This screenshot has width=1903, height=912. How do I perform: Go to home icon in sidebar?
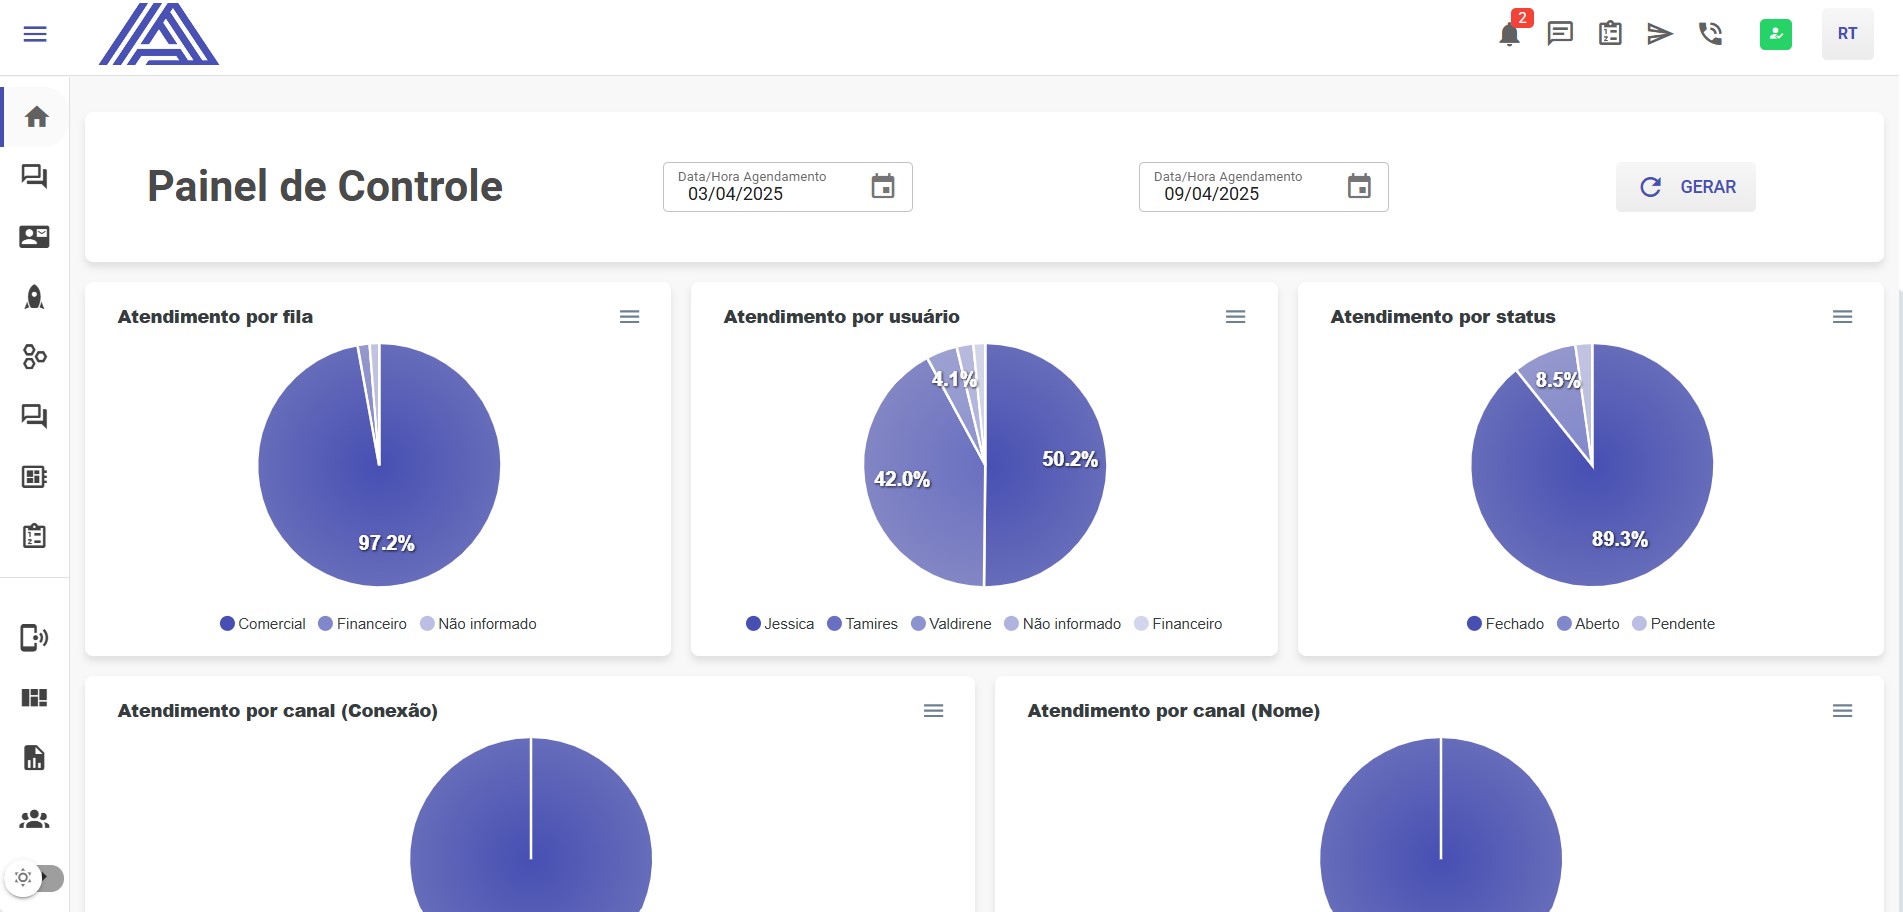coord(36,117)
